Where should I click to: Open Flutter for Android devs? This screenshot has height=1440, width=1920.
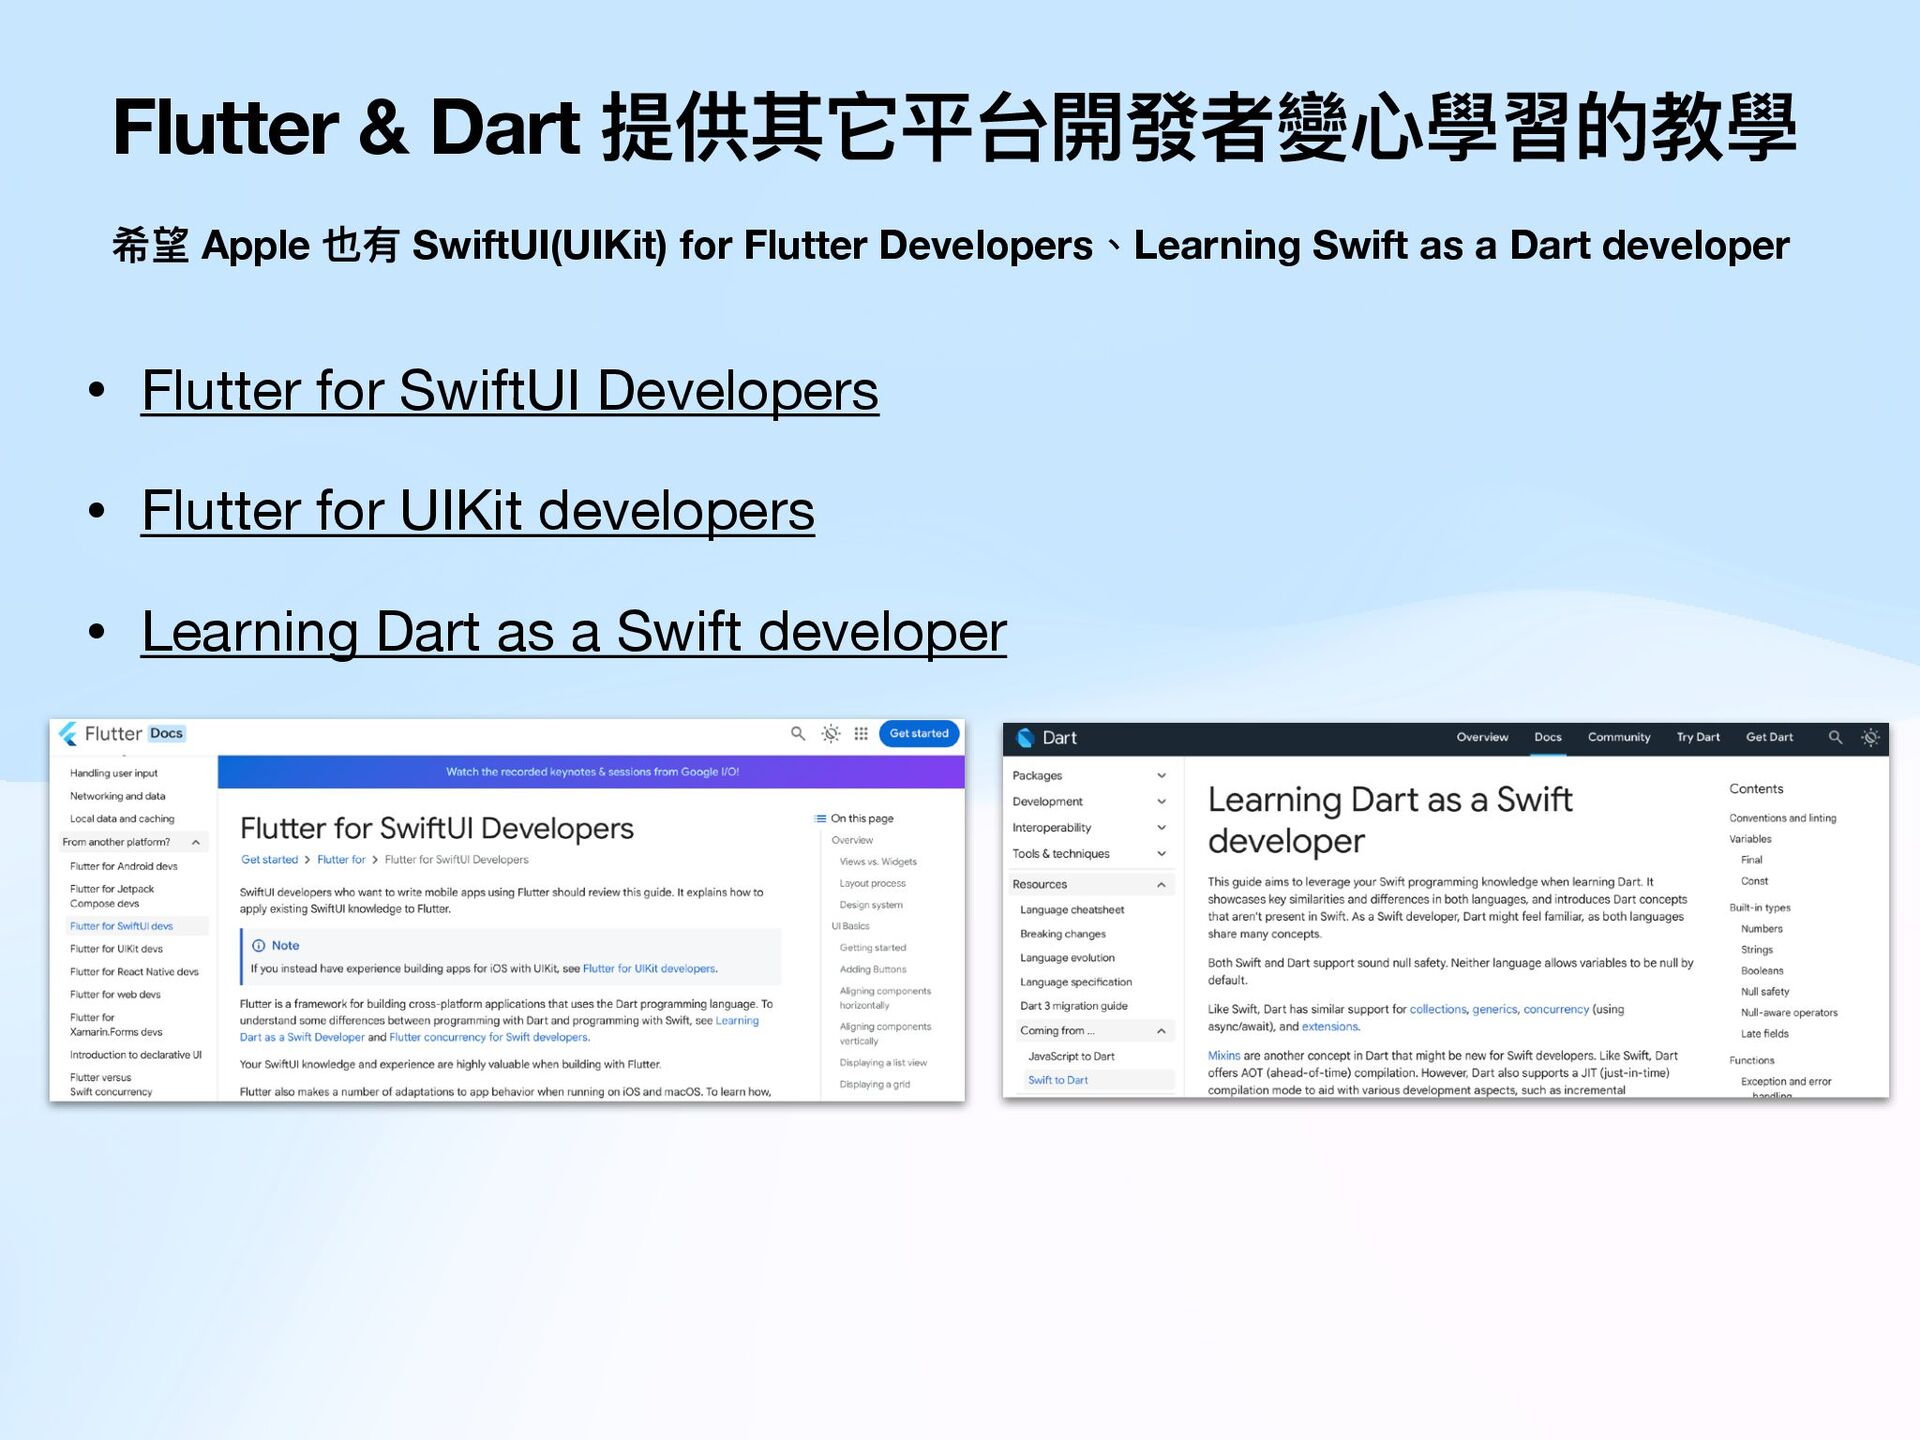pyautogui.click(x=124, y=867)
